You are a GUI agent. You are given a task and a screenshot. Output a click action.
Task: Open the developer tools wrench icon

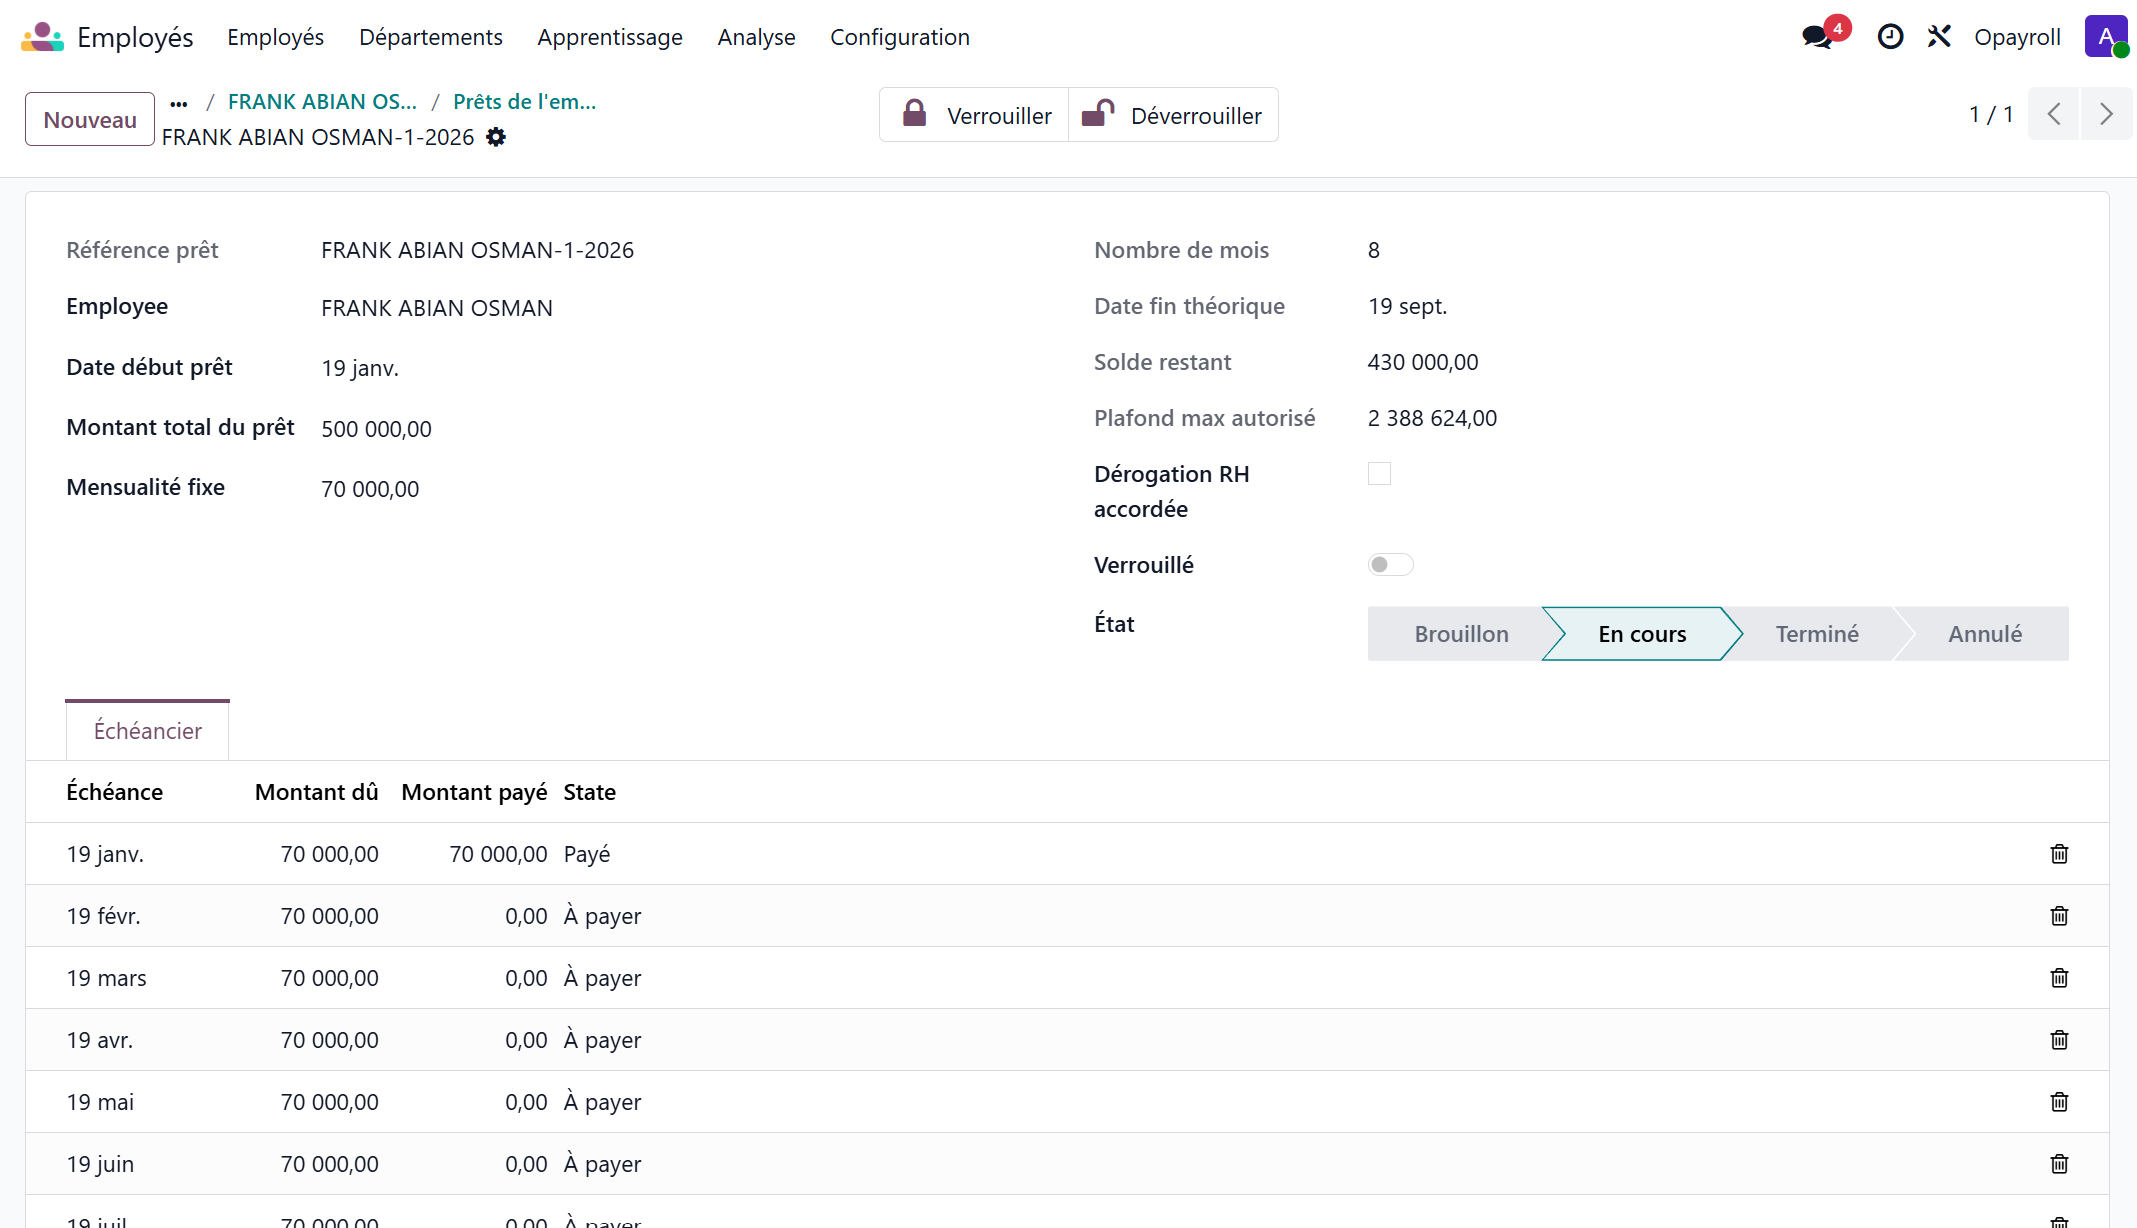click(x=1939, y=37)
